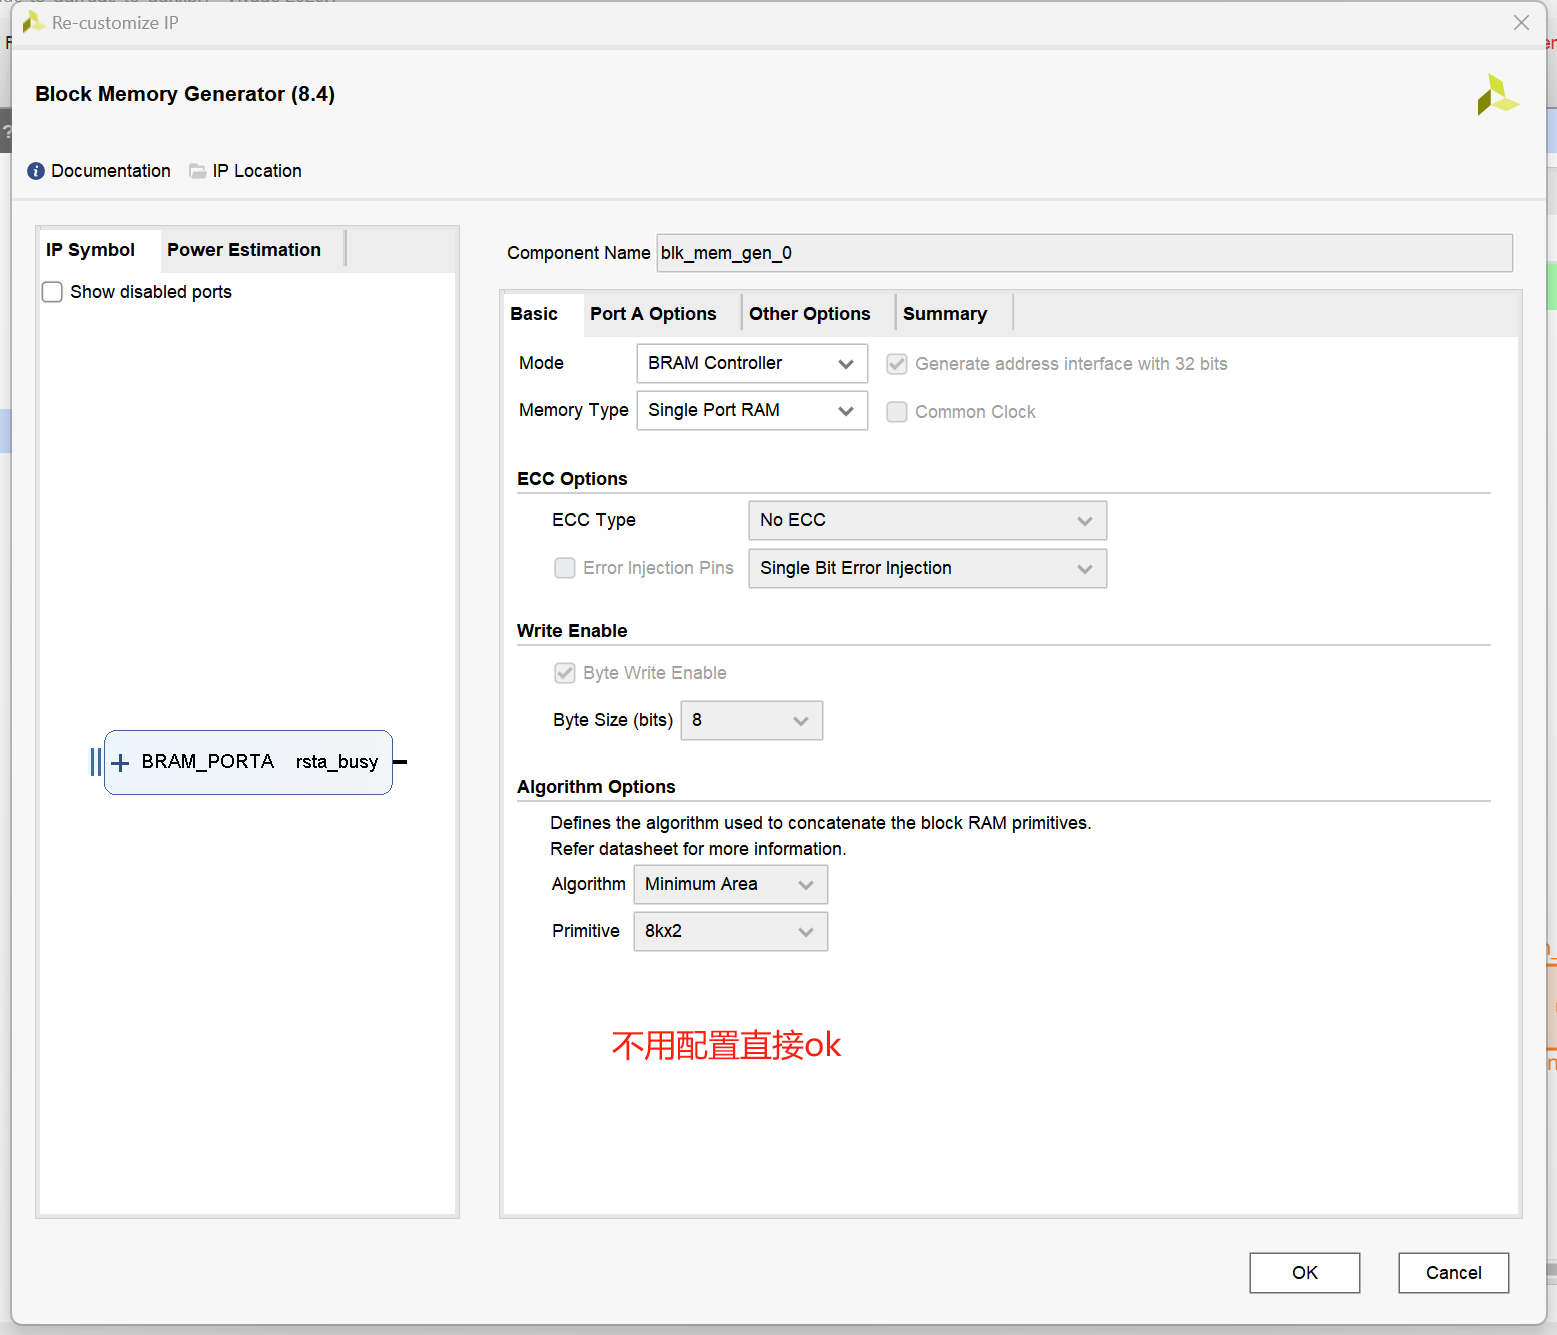Switch to the Power Estimation tab
This screenshot has width=1557, height=1335.
pos(243,249)
